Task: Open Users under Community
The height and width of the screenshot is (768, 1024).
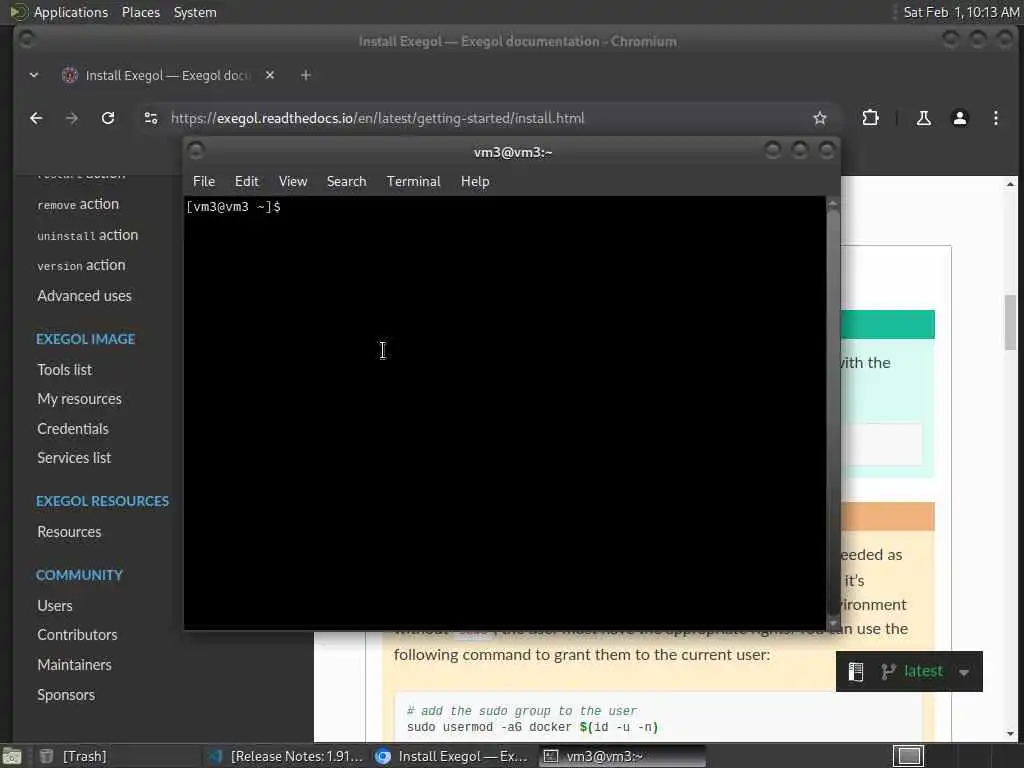Action: point(55,606)
